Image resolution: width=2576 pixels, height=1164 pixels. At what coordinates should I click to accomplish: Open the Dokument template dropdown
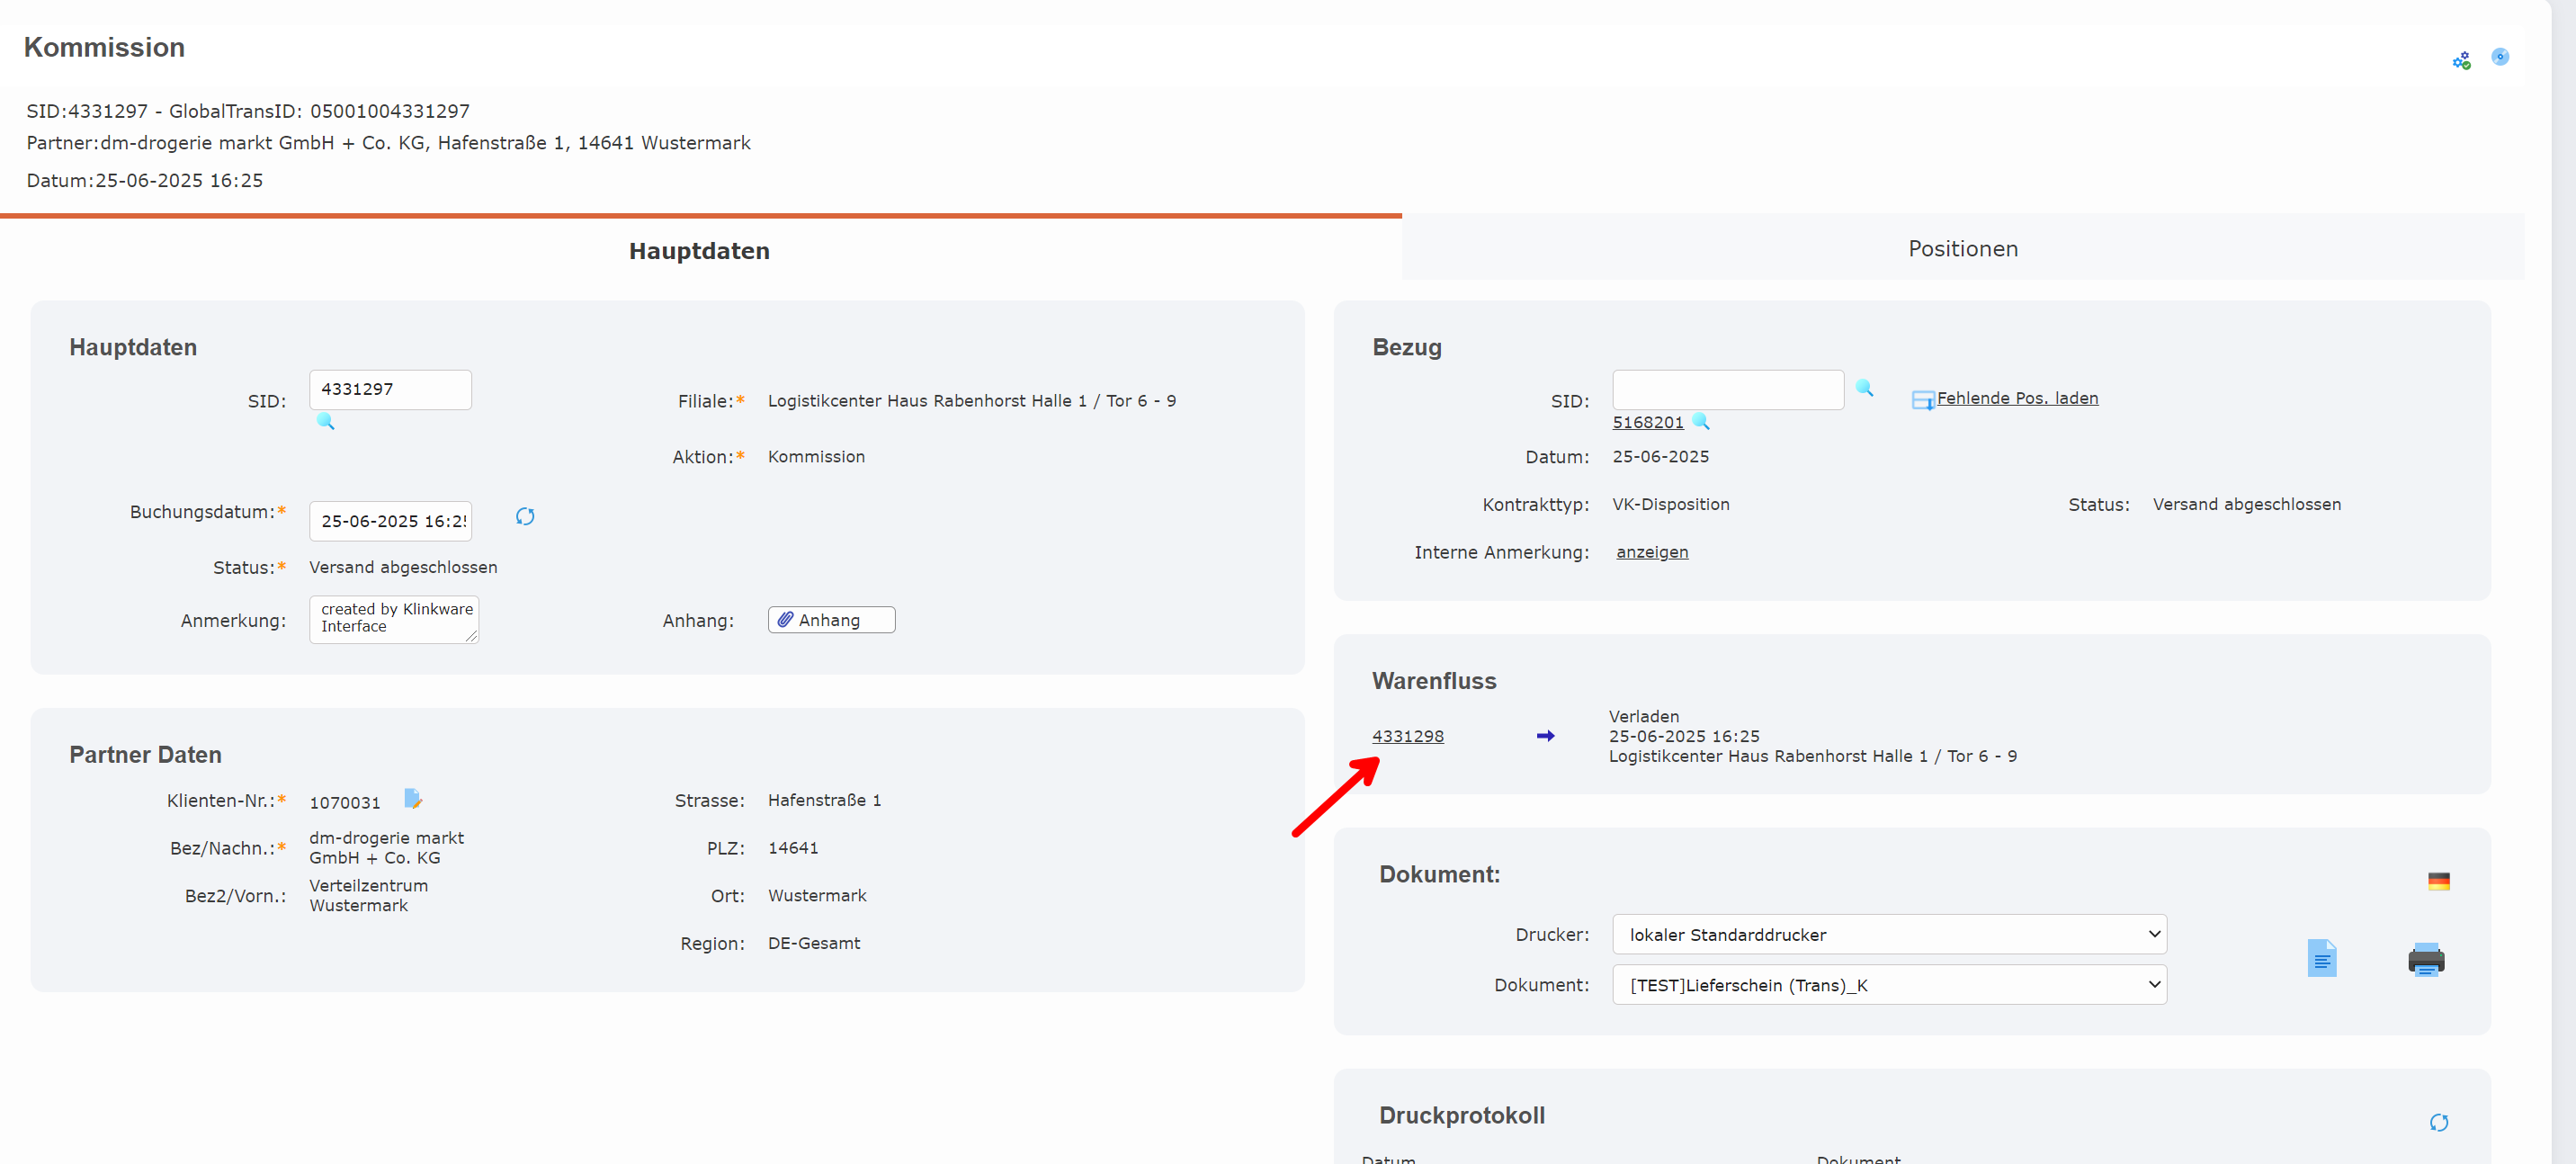pos(1888,984)
